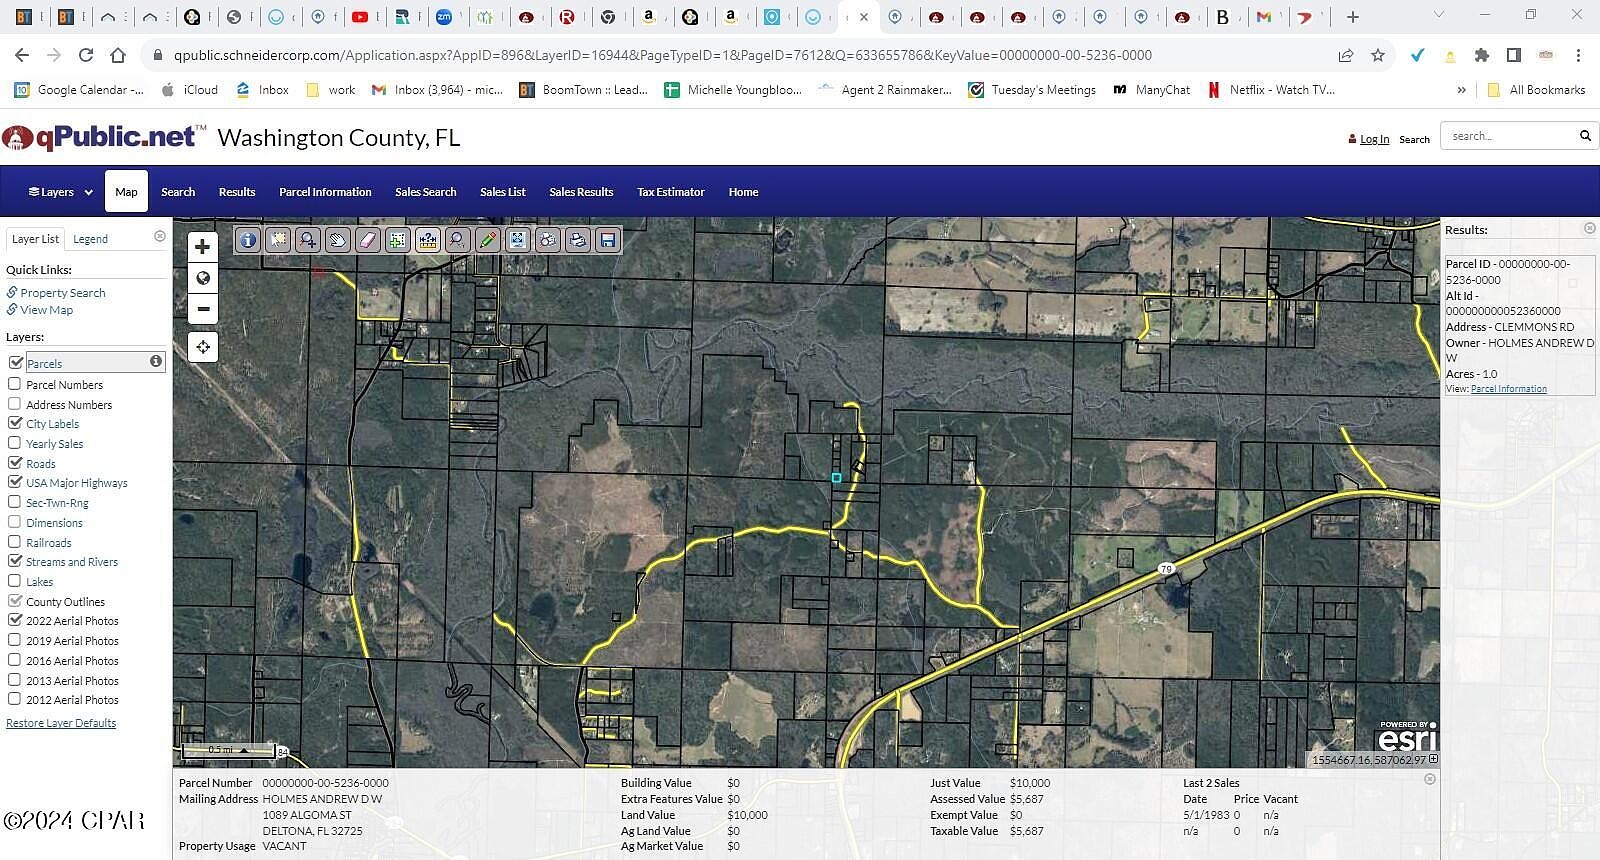
Task: Click the printer icon in map toolbar
Action: [x=578, y=240]
